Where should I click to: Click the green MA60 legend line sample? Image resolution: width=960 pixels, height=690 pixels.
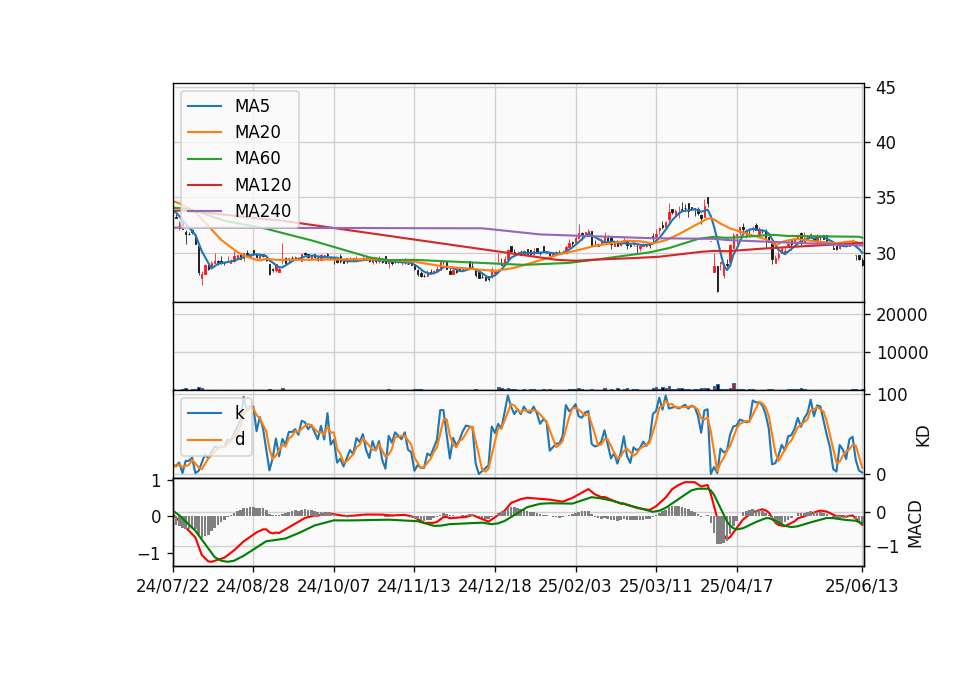tap(204, 159)
